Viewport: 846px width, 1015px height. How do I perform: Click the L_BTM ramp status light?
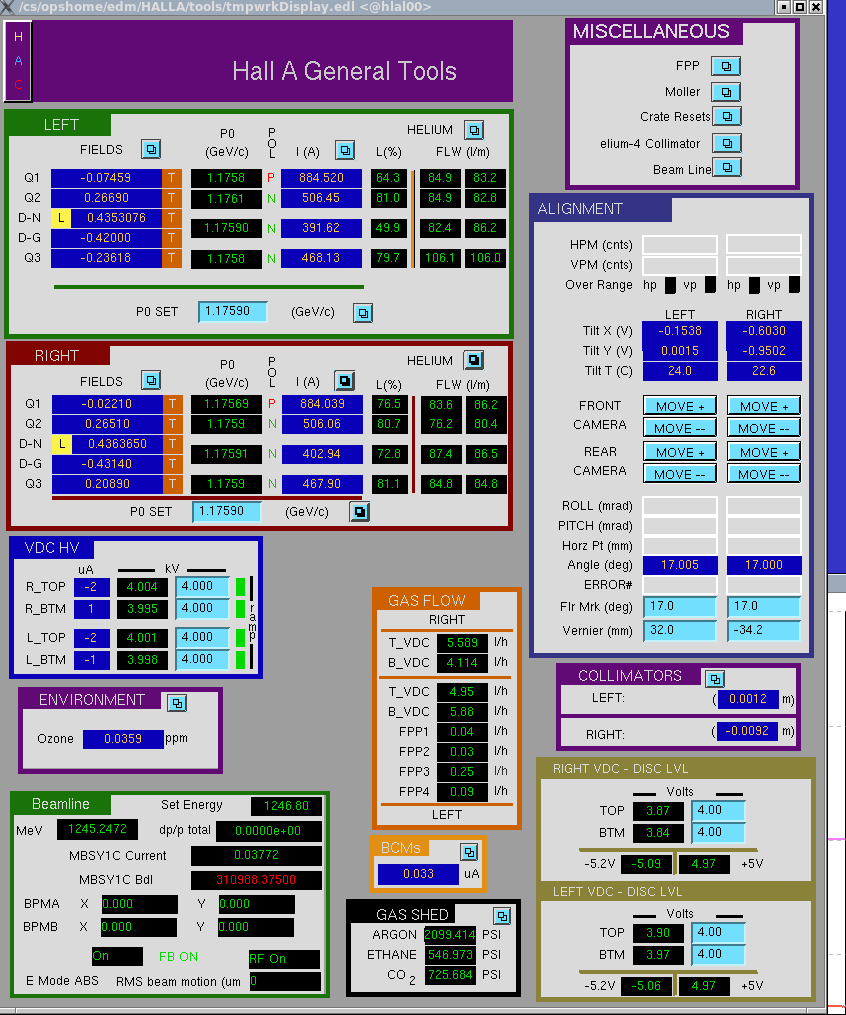click(241, 660)
